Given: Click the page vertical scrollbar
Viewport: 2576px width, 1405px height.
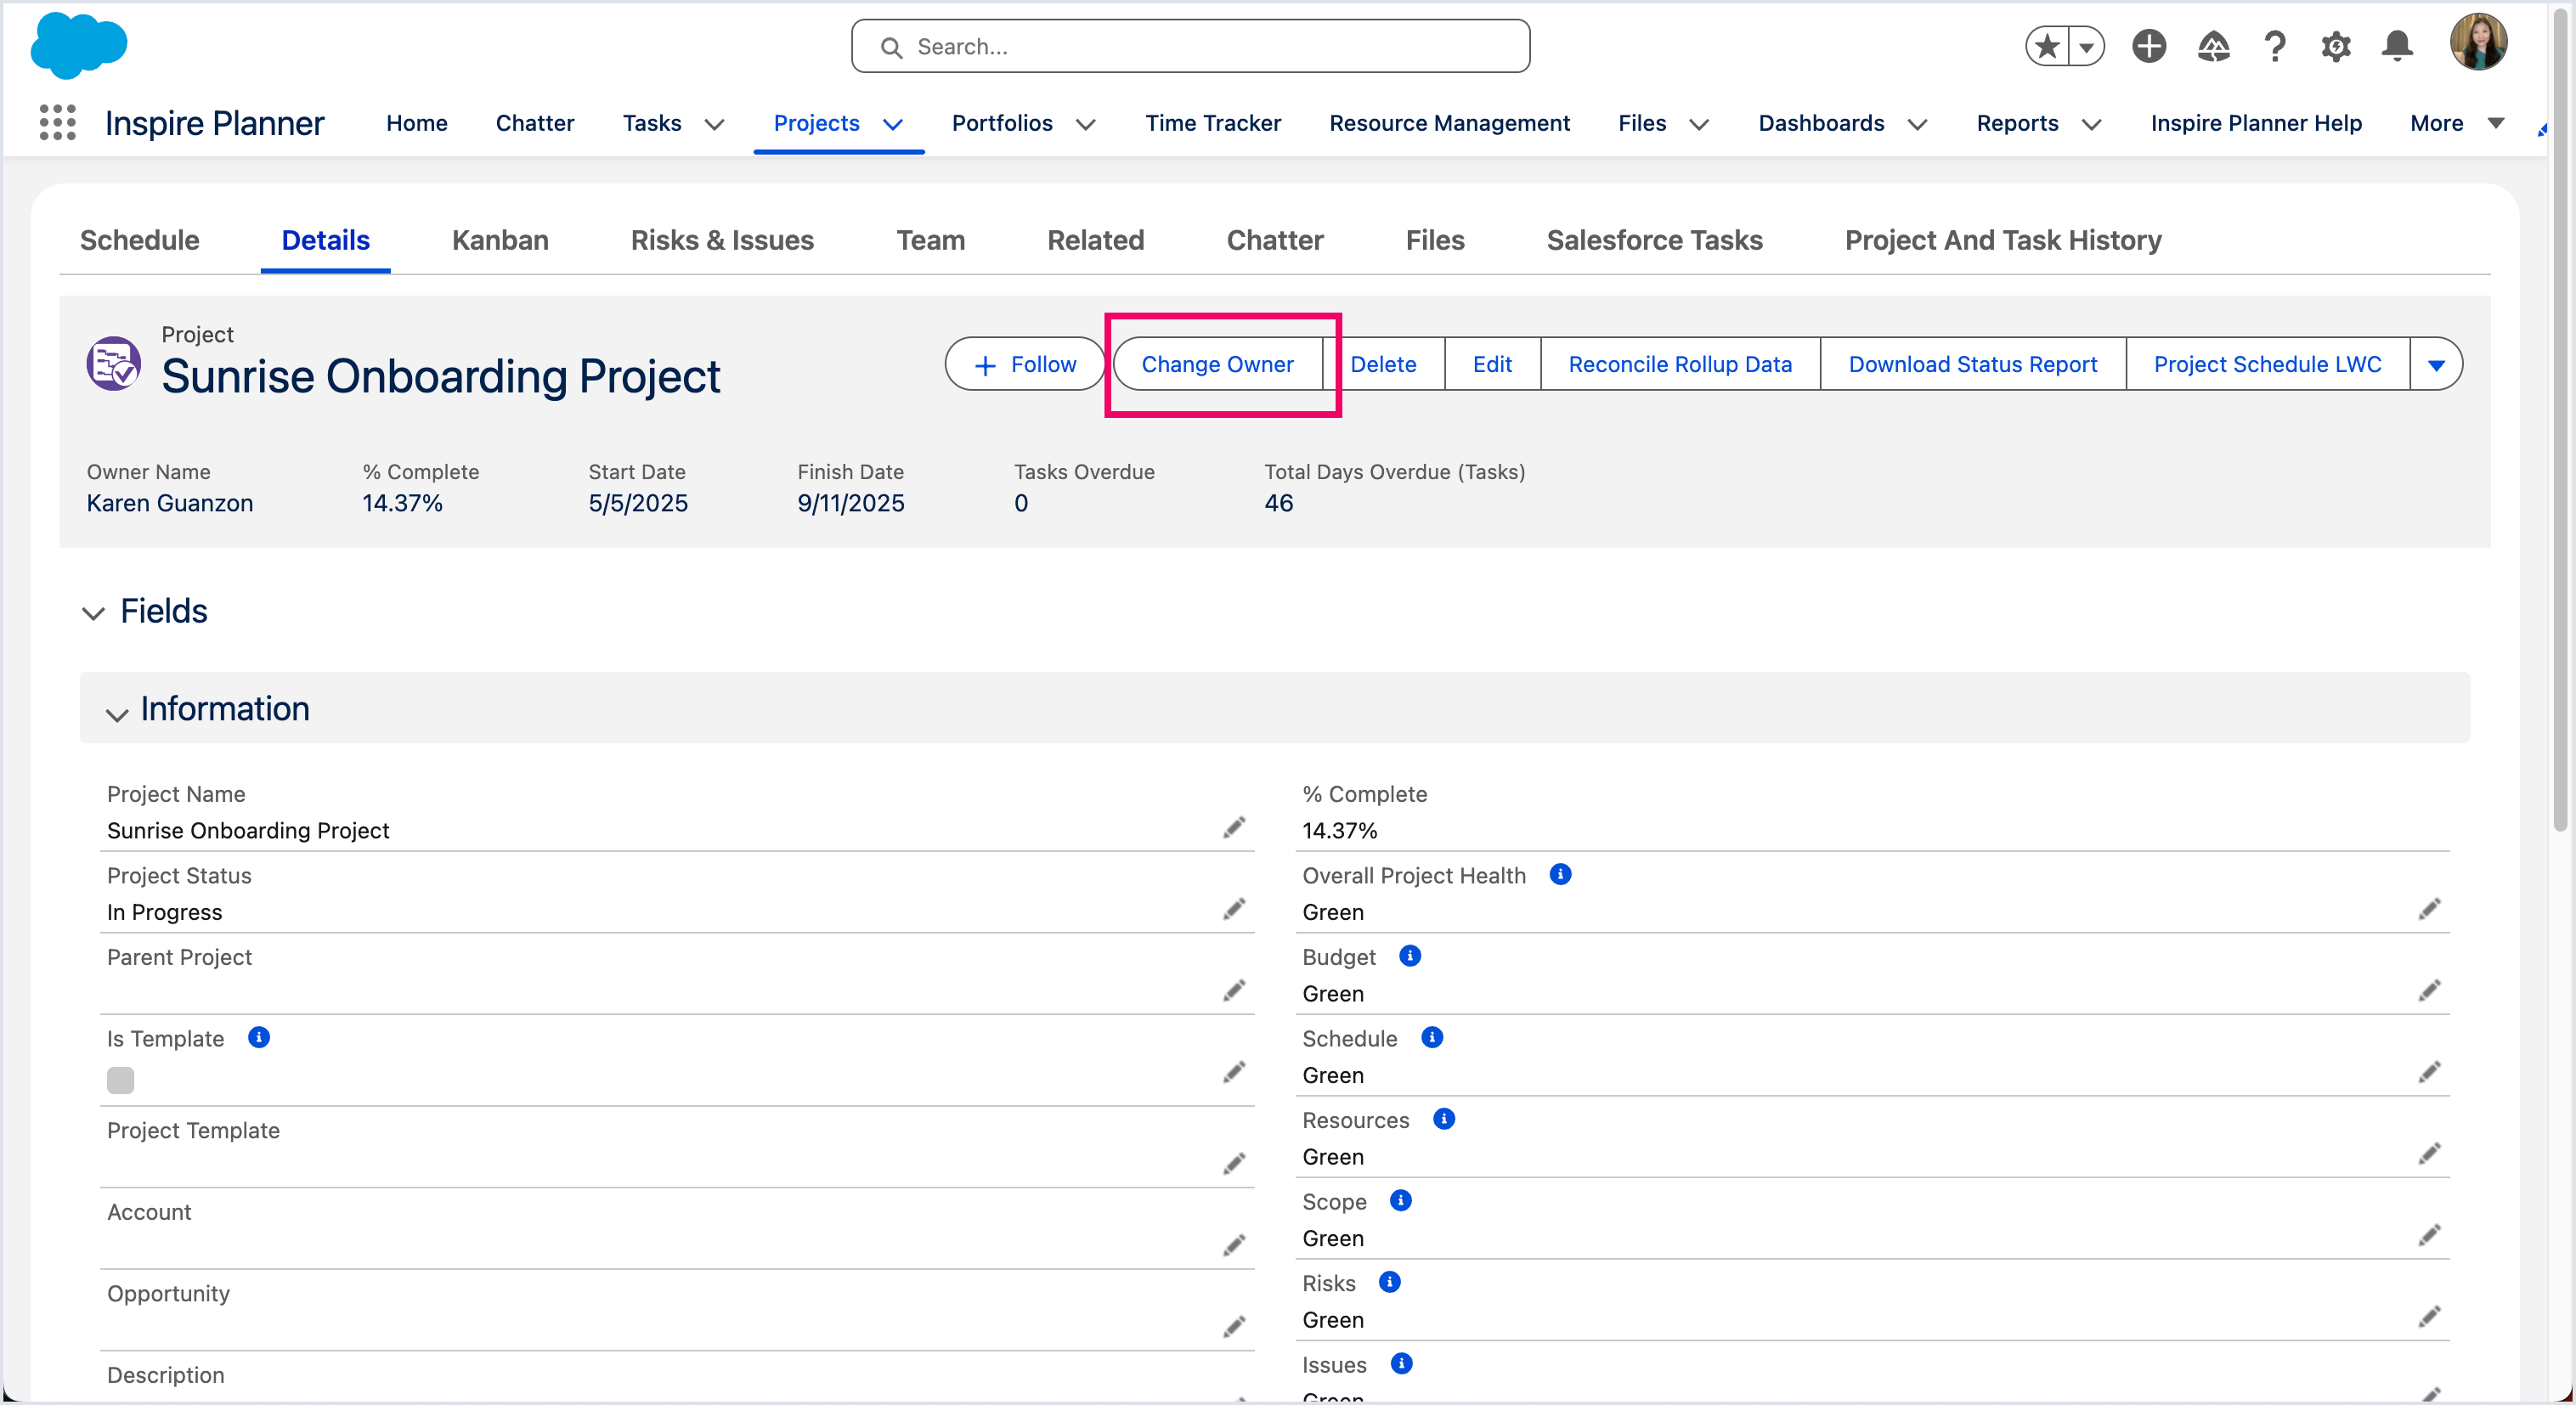Looking at the screenshot, I should [2562, 420].
